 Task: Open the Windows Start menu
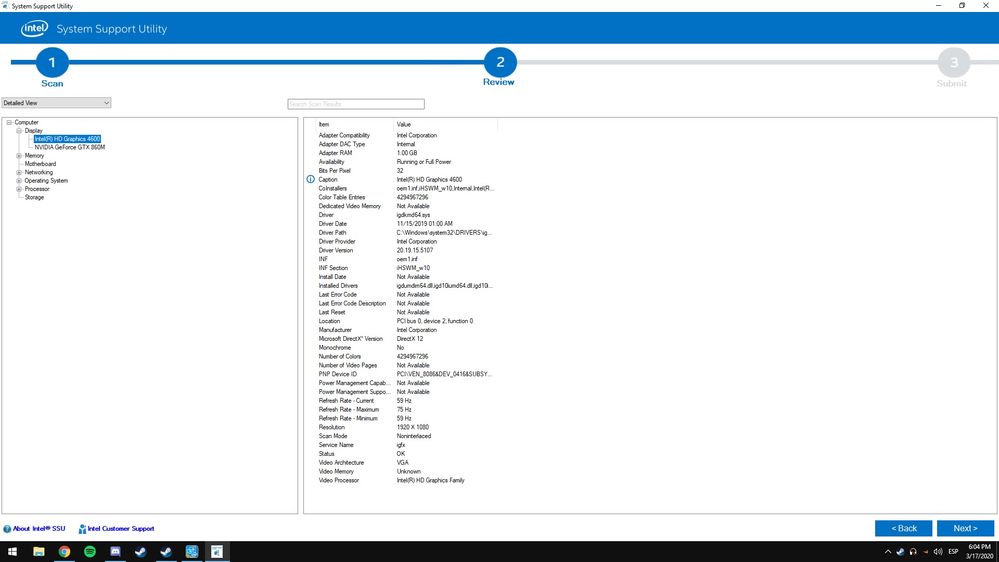click(x=12, y=552)
